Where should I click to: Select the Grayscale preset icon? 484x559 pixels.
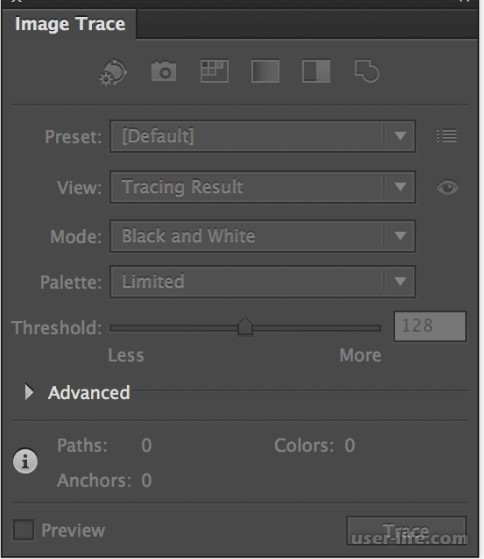(265, 71)
